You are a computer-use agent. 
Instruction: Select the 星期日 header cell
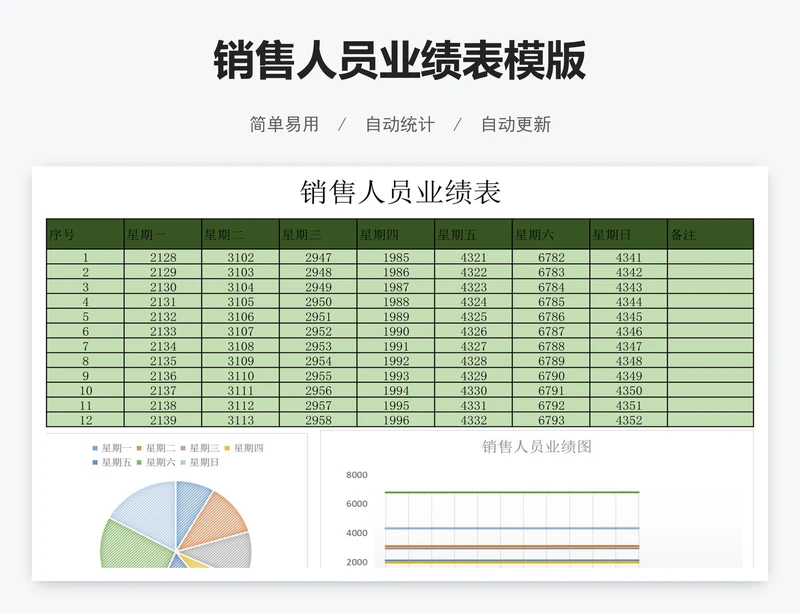629,234
